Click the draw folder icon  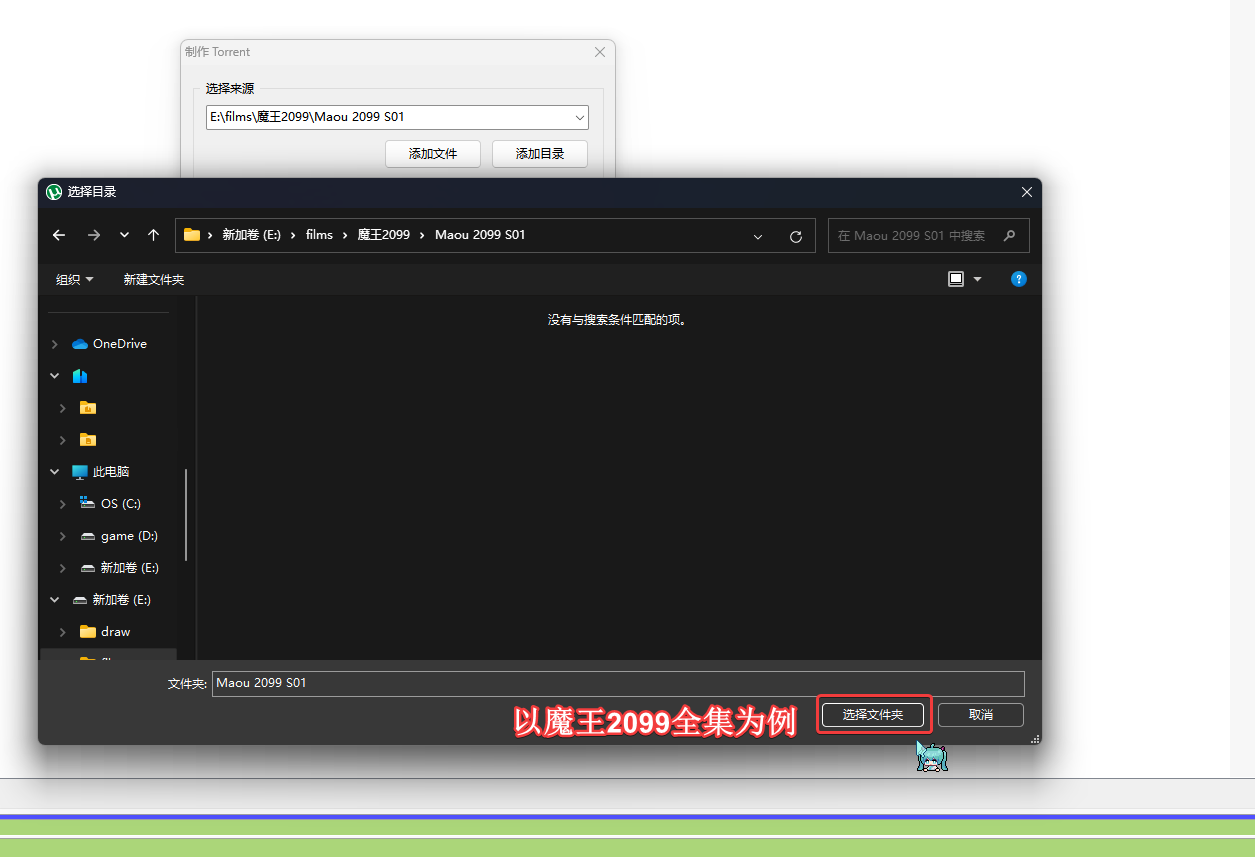click(88, 632)
